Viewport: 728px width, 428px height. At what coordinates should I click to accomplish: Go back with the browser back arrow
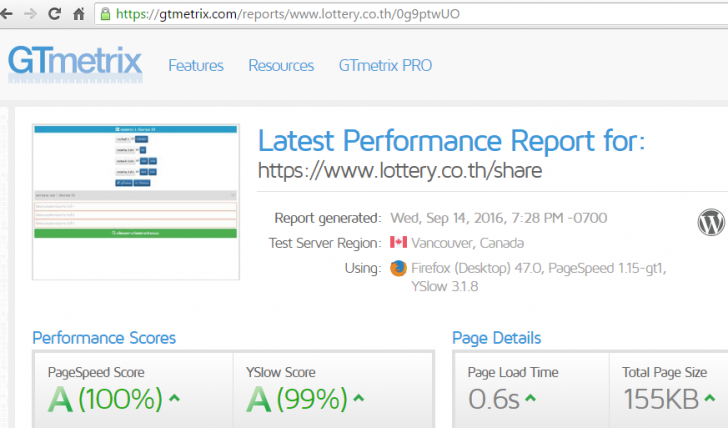[6, 14]
